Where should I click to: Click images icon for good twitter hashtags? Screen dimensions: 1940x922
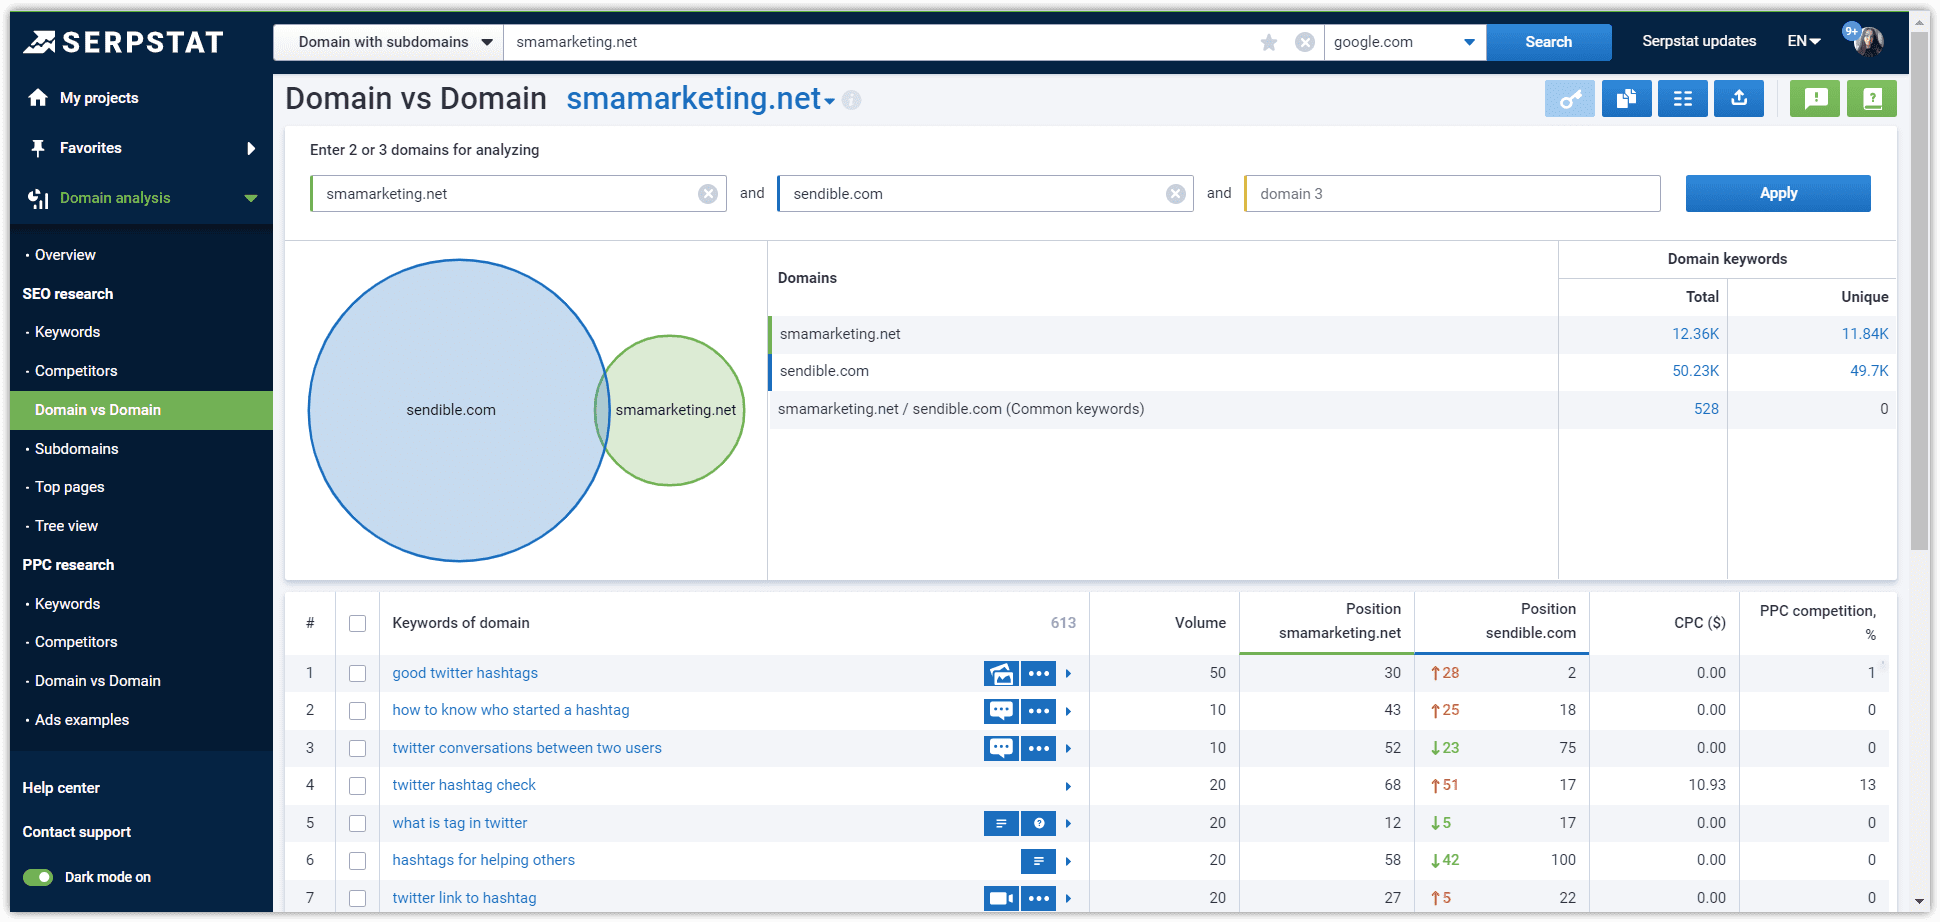(1001, 674)
